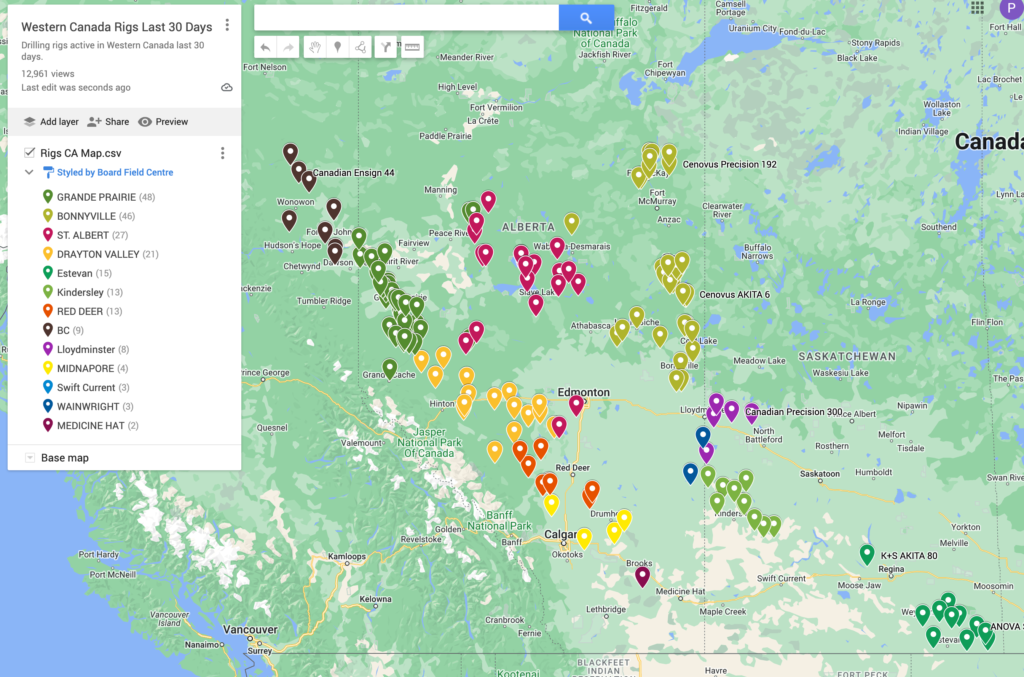Select the add marker tool
The image size is (1024, 677).
338,47
